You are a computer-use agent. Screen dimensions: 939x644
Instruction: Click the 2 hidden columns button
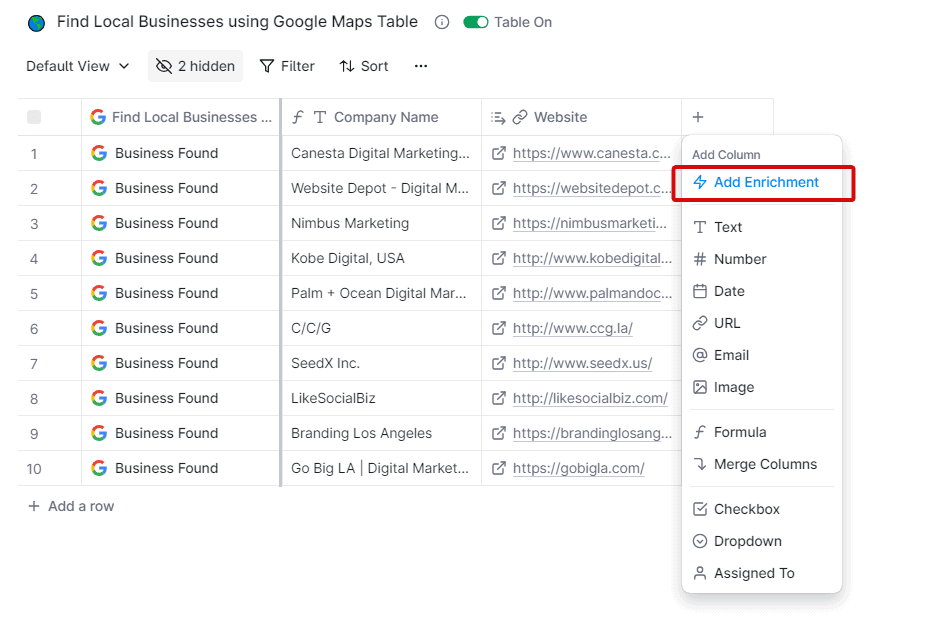tap(195, 66)
